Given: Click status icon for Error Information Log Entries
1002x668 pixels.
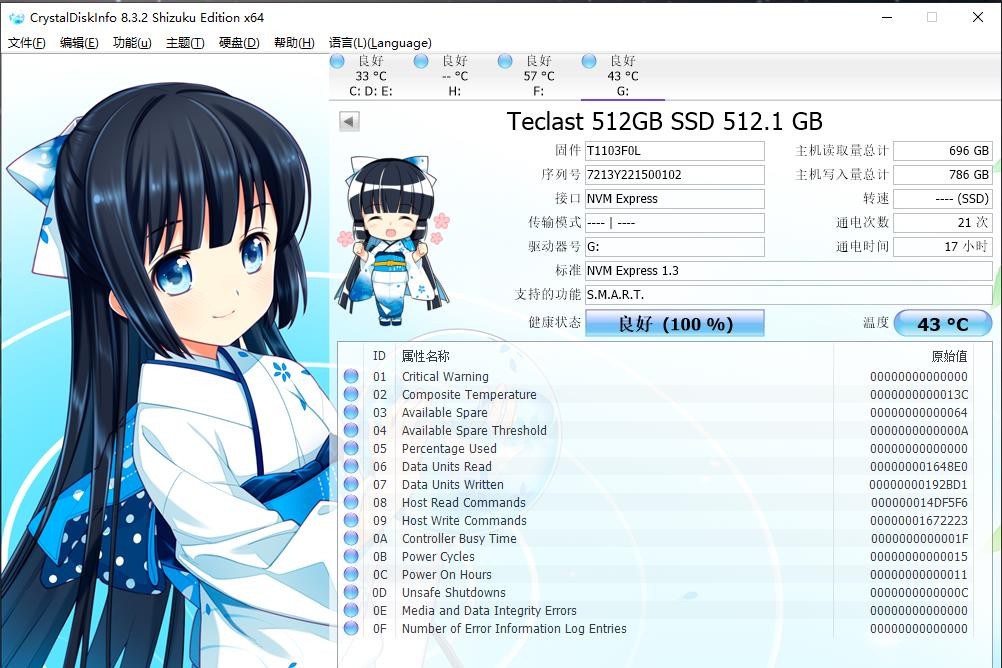Looking at the screenshot, I should pyautogui.click(x=351, y=628).
